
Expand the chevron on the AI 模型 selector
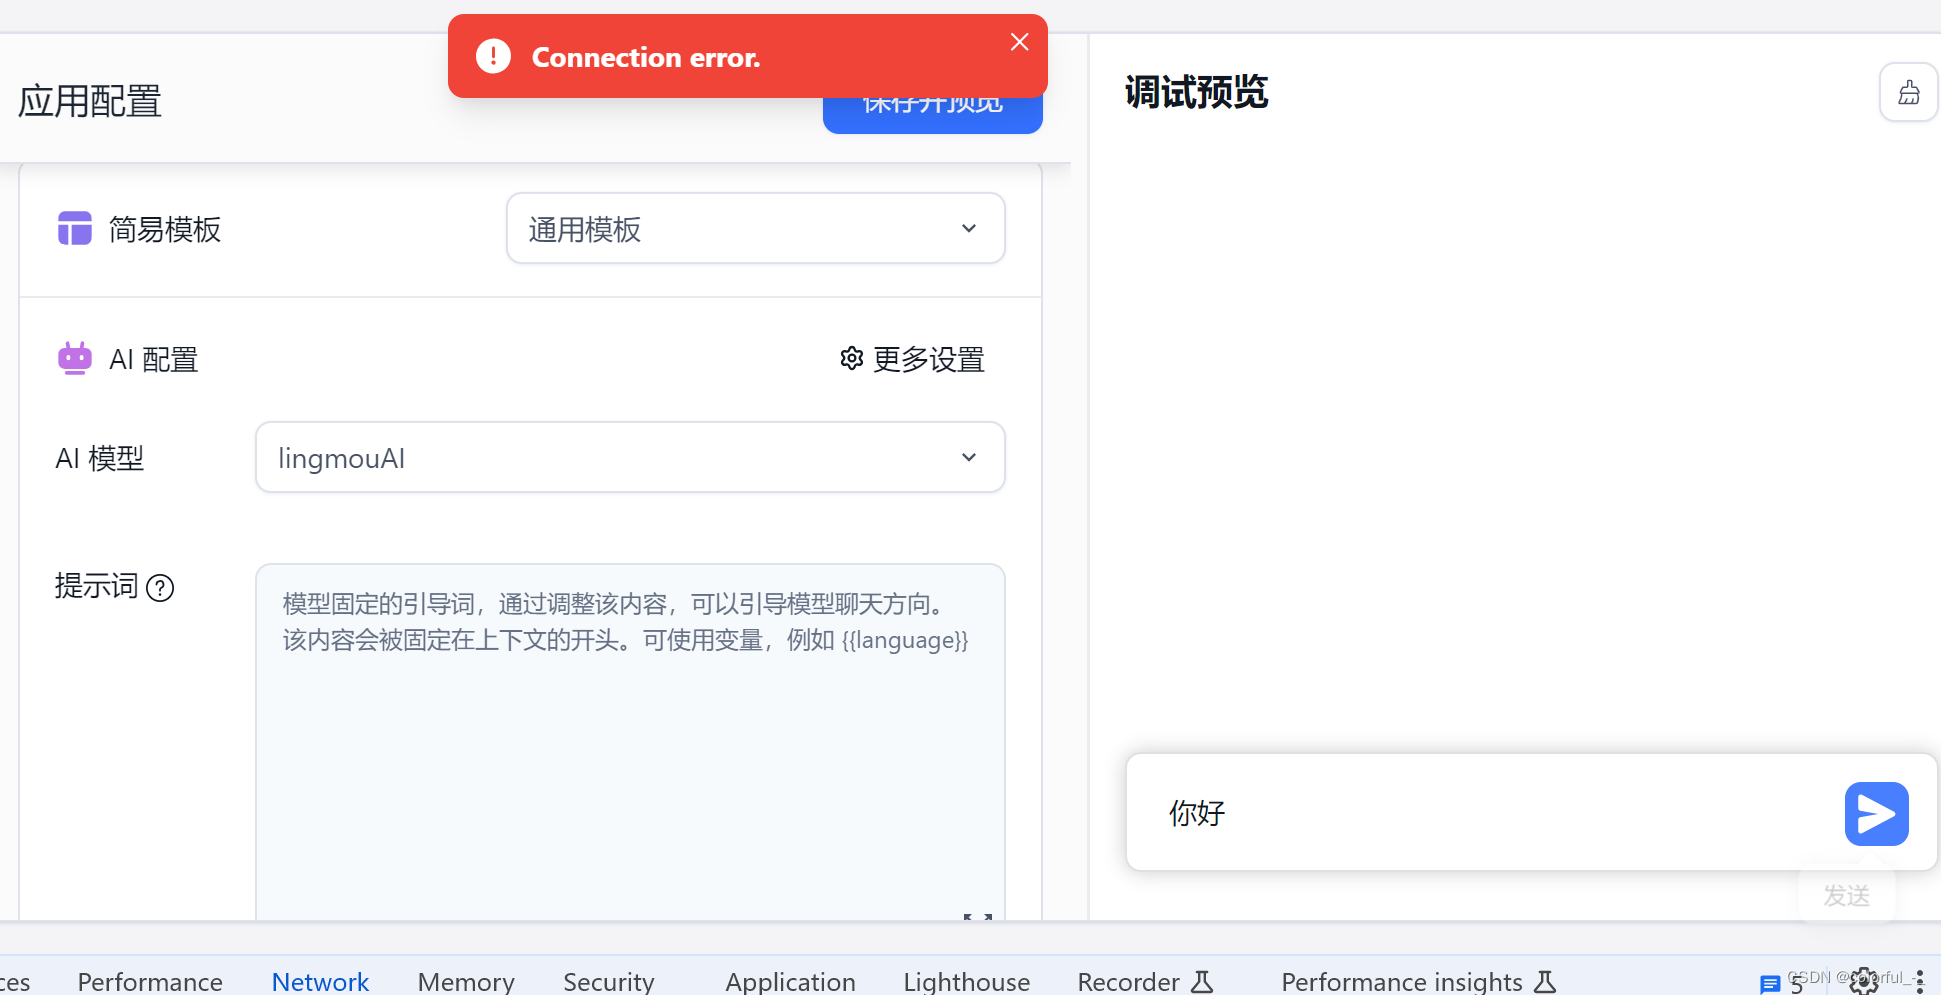[x=968, y=457]
